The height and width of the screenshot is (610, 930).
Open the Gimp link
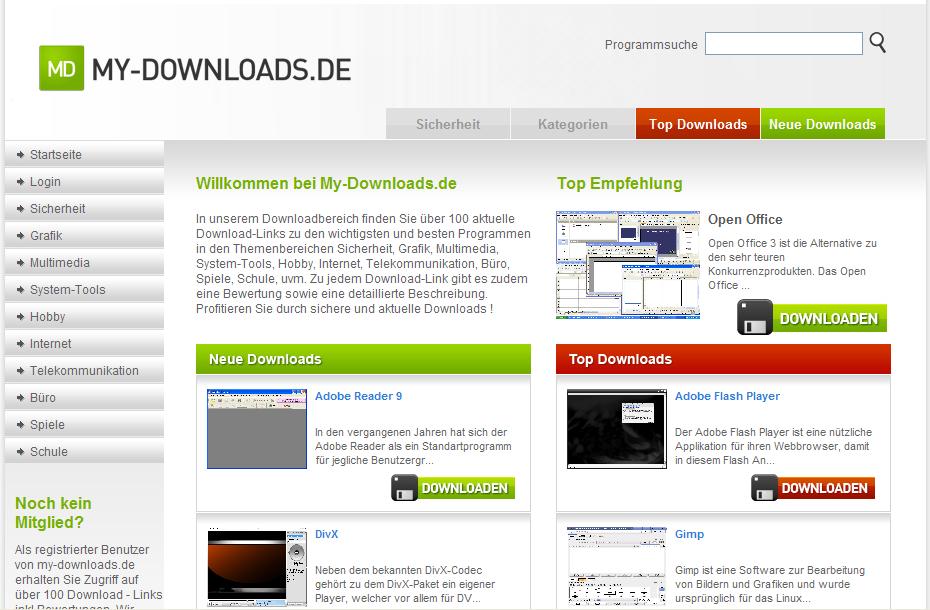(689, 534)
